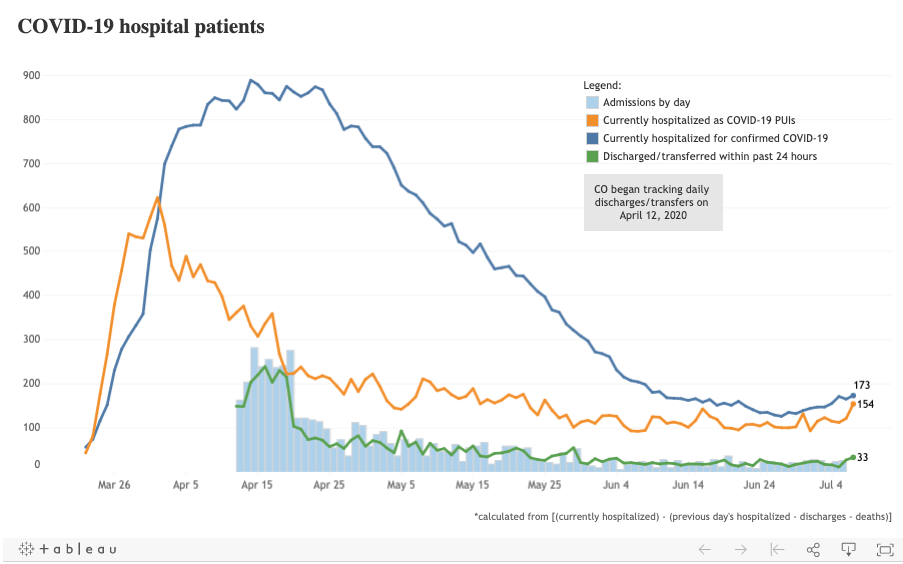Click the orange PUIs legend swatch
The image size is (903, 564).
(x=592, y=120)
